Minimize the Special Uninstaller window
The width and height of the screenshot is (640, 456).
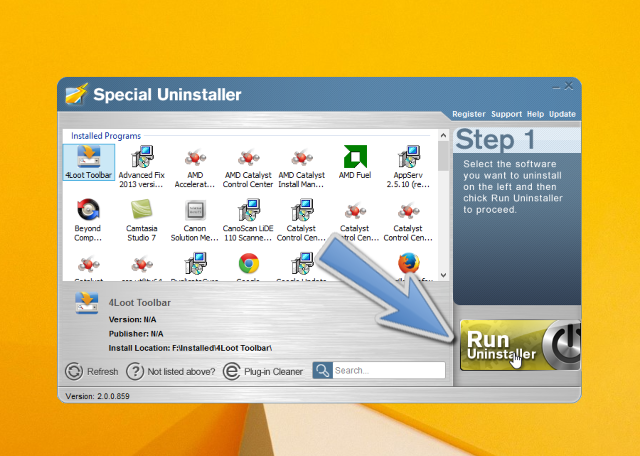(x=556, y=87)
